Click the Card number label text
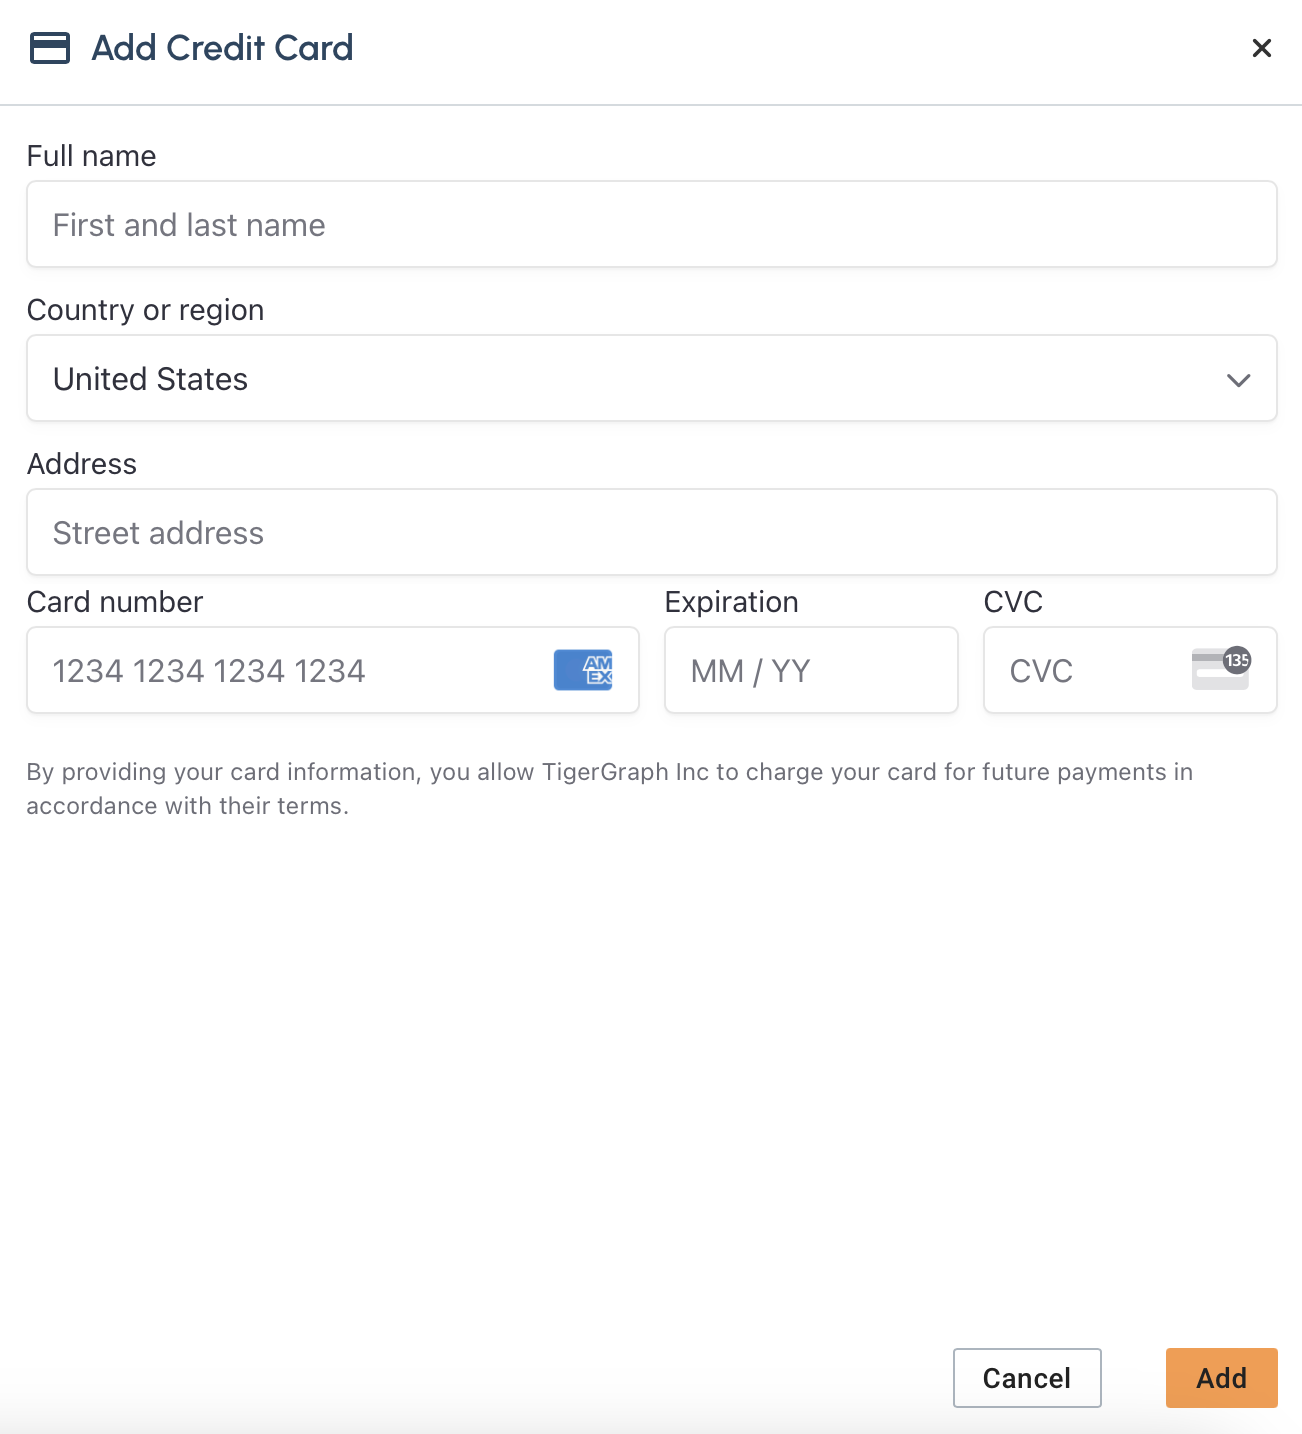 point(114,601)
